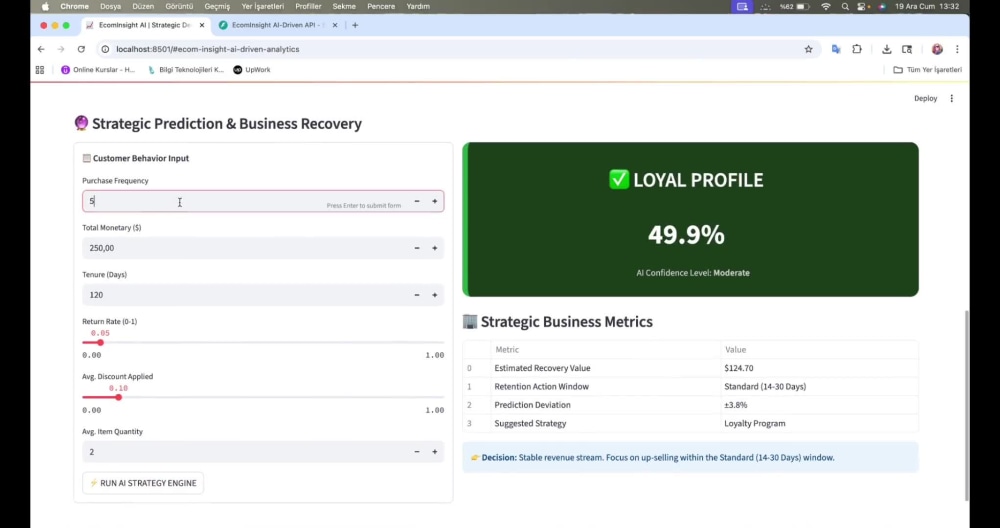Screen dimensions: 1000x528
Task: Open macOS Control Center icon
Action: 863,6
